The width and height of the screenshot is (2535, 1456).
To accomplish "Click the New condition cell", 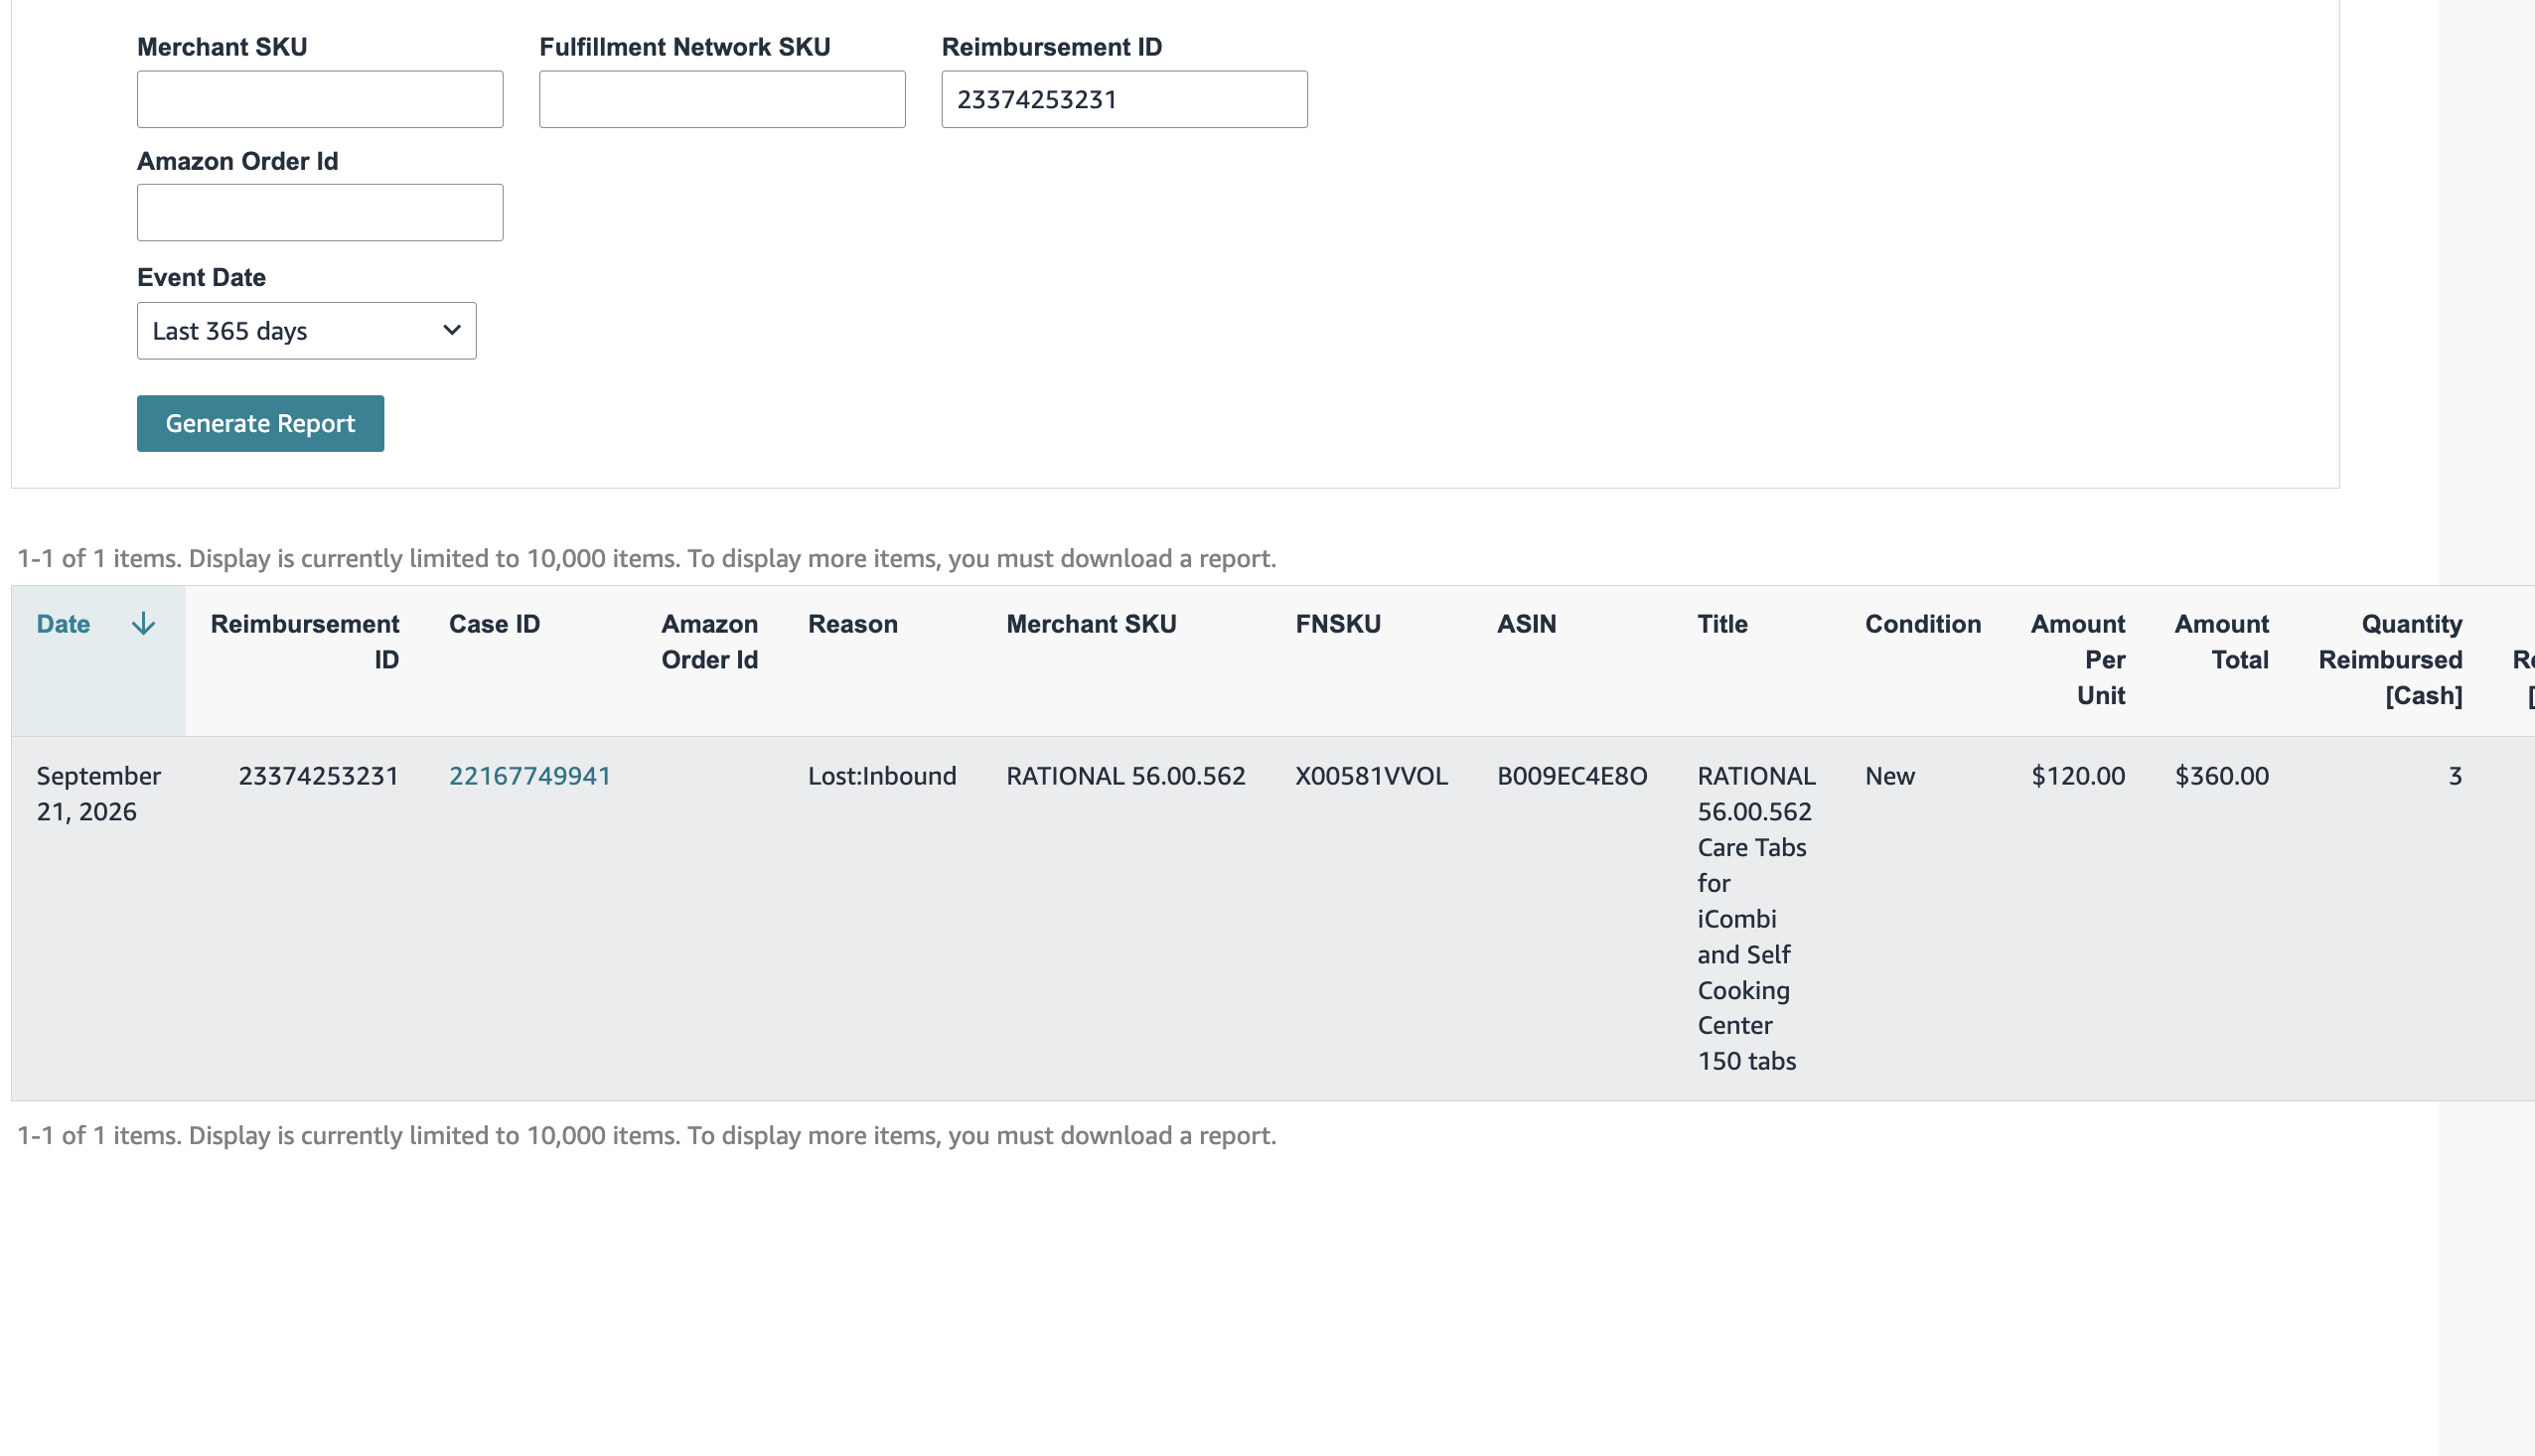I will tap(1890, 776).
